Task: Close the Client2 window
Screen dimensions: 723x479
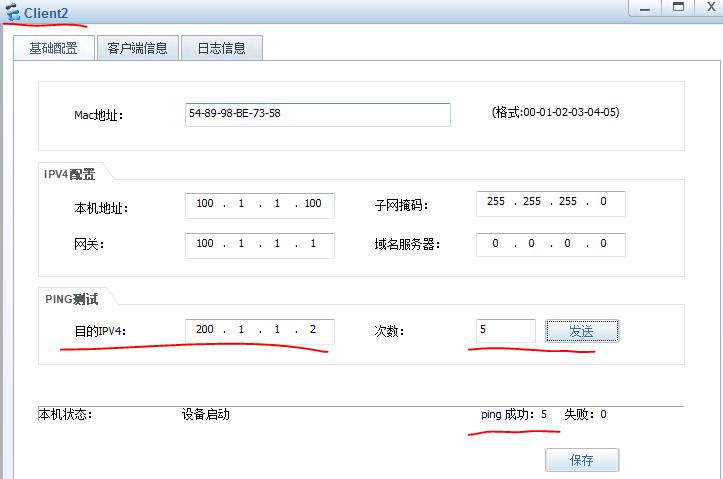Action: pyautogui.click(x=710, y=6)
